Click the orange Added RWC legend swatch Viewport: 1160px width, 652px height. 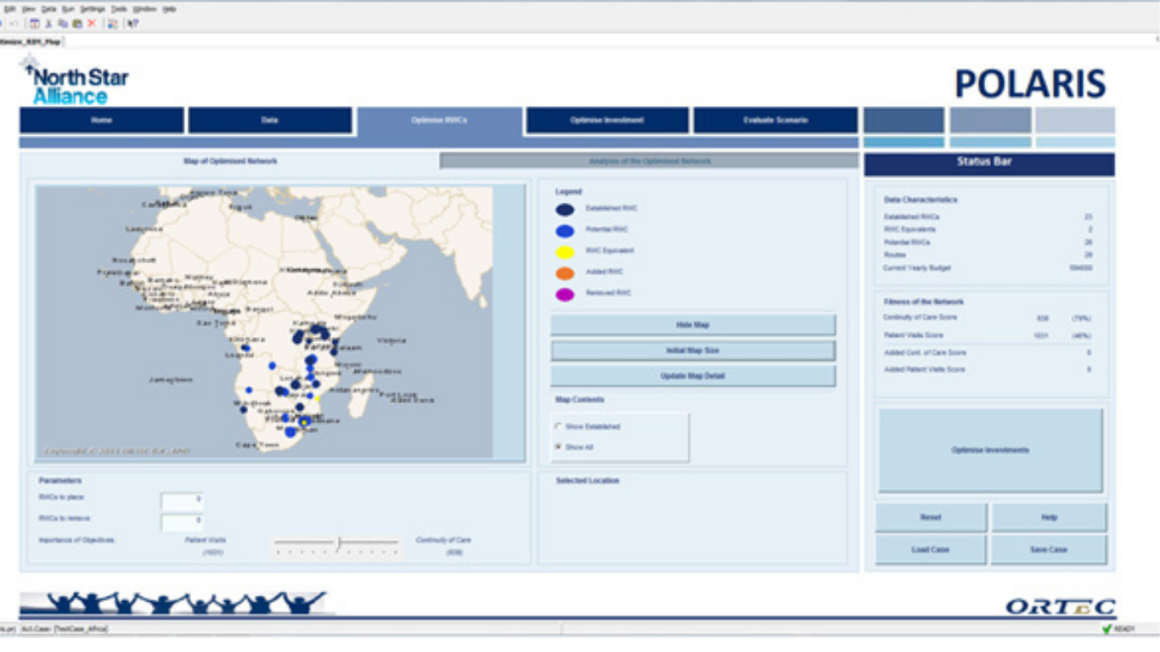pos(564,273)
